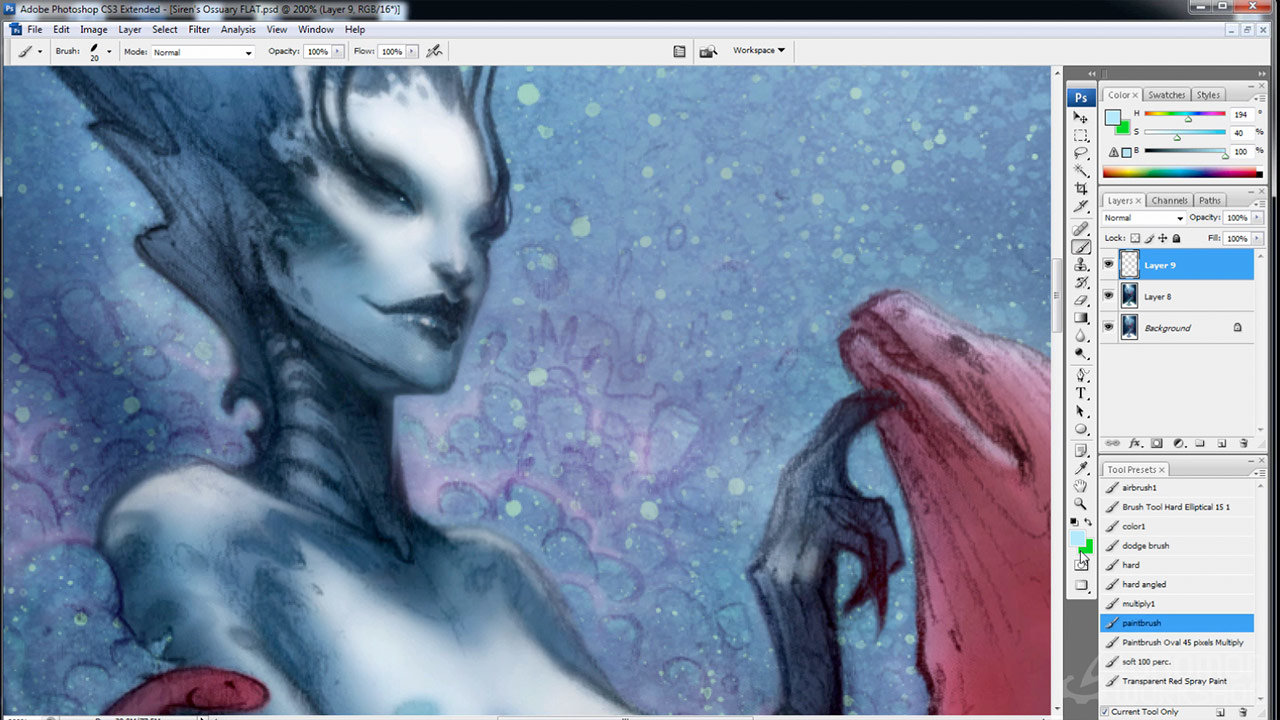The image size is (1280, 720).
Task: Select the Crop tool
Action: click(1081, 189)
